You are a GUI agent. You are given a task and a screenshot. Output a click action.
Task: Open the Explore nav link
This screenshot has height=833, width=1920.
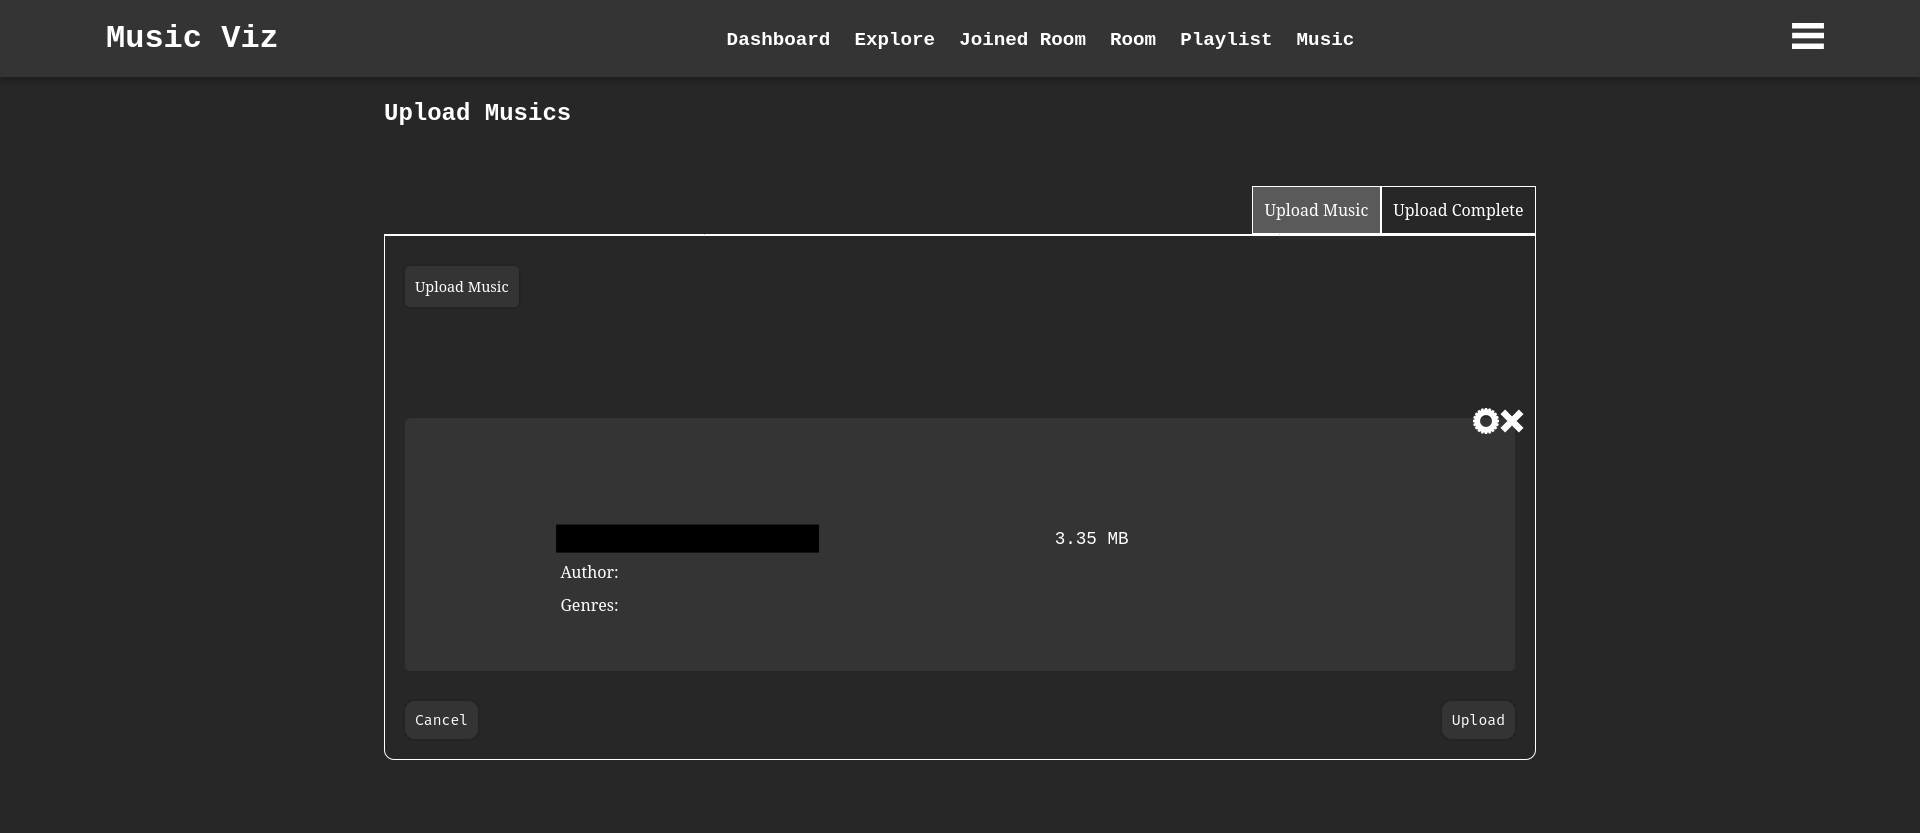(894, 39)
